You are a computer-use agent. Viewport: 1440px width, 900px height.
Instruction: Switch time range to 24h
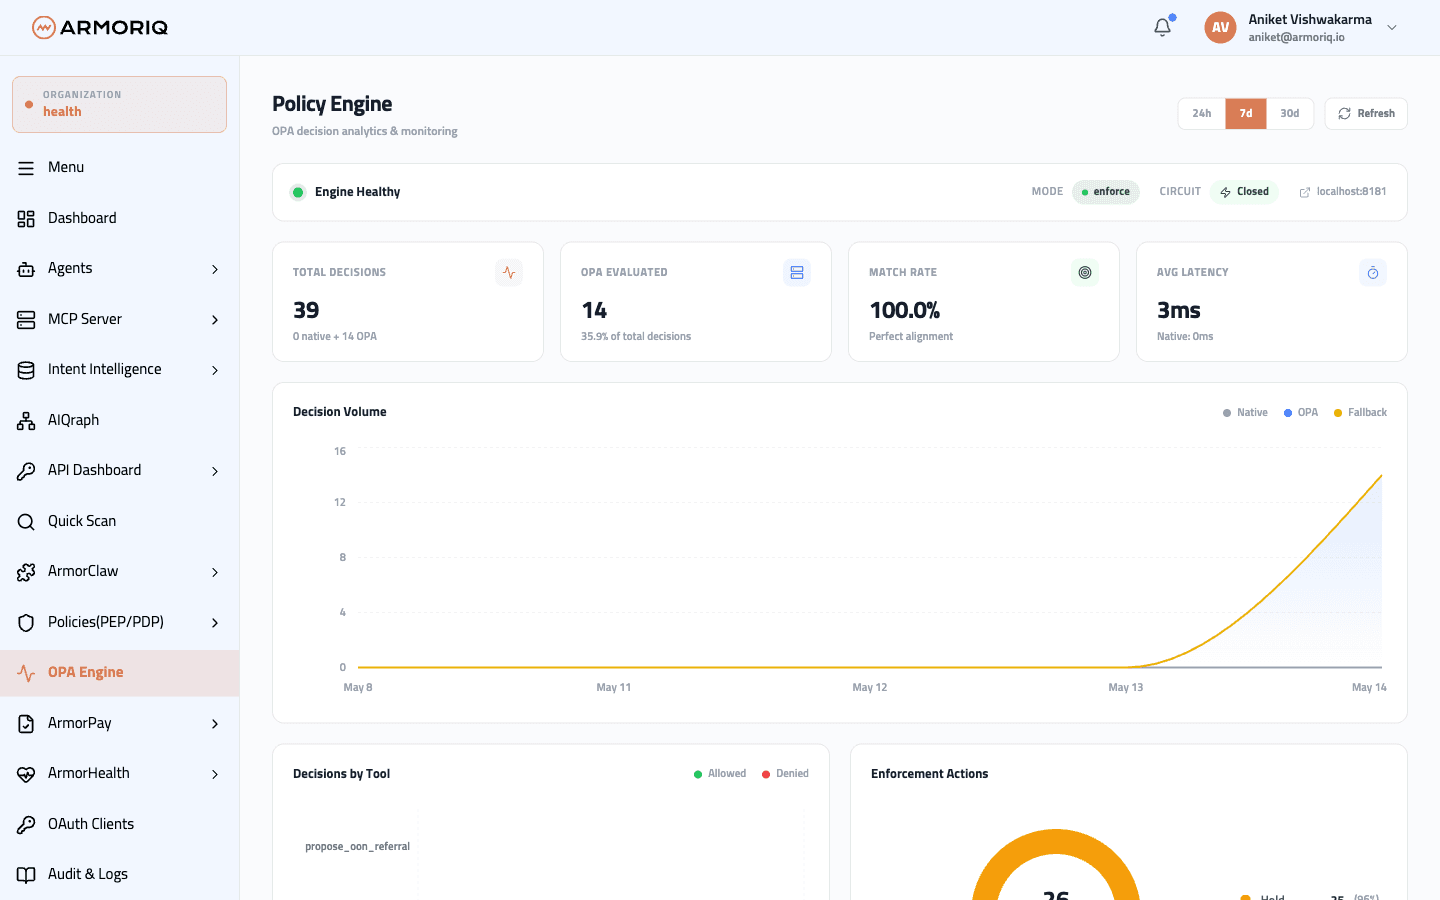click(1202, 114)
